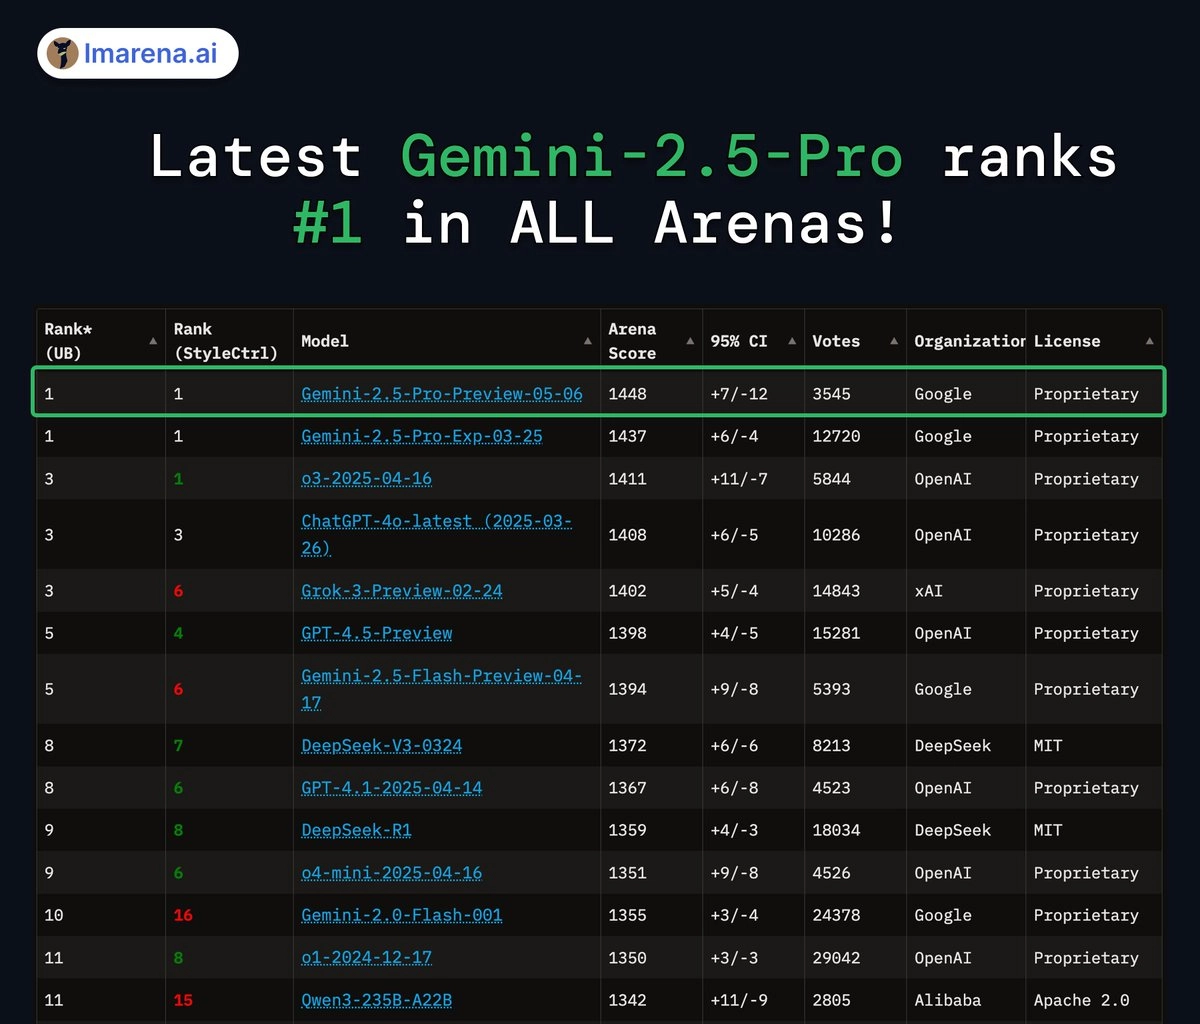Open the o4-mini-2025-04-16 link

[392, 872]
